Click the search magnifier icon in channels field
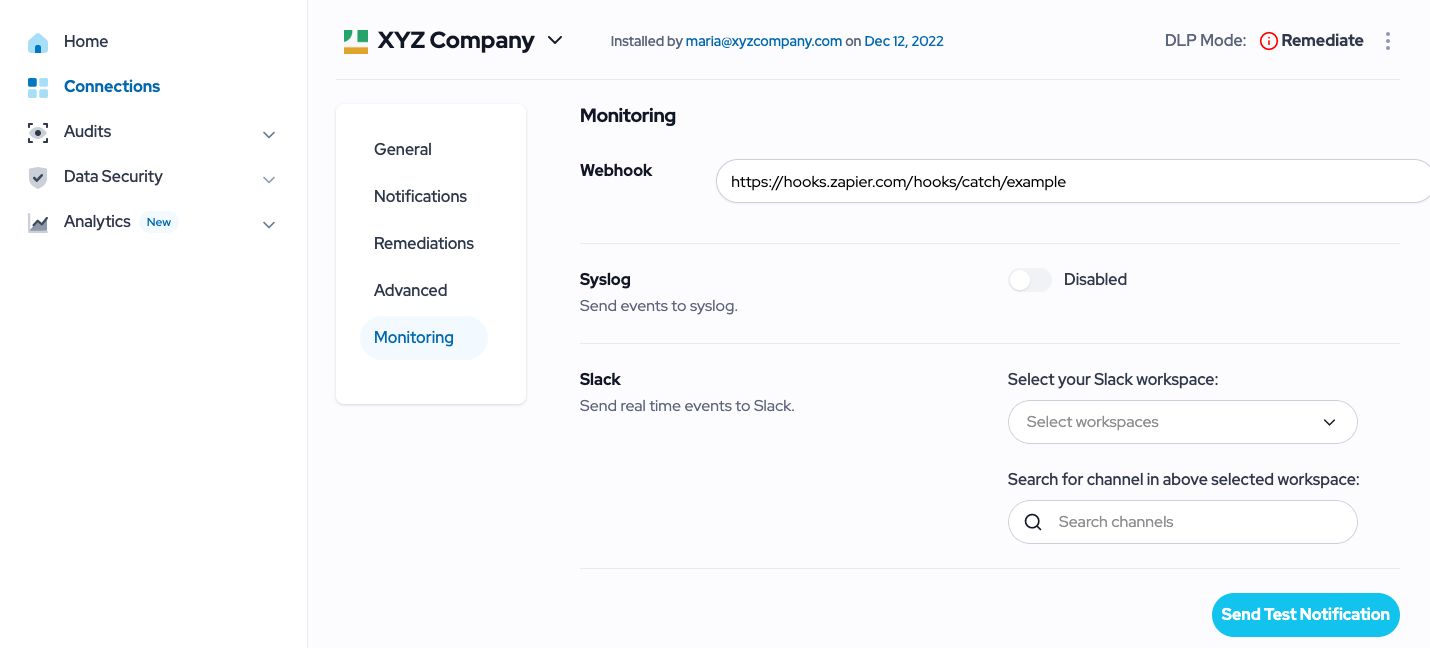The image size is (1430, 648). 1034,522
